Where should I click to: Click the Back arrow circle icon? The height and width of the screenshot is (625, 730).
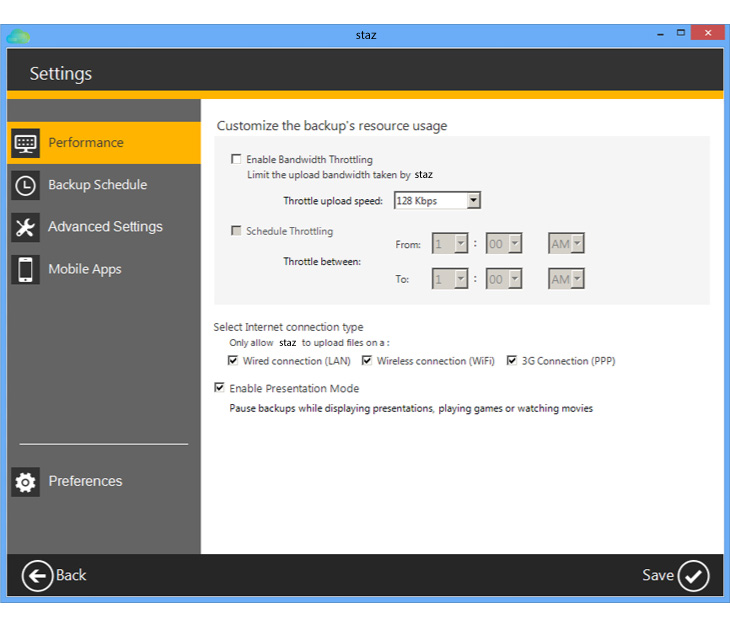(x=37, y=575)
